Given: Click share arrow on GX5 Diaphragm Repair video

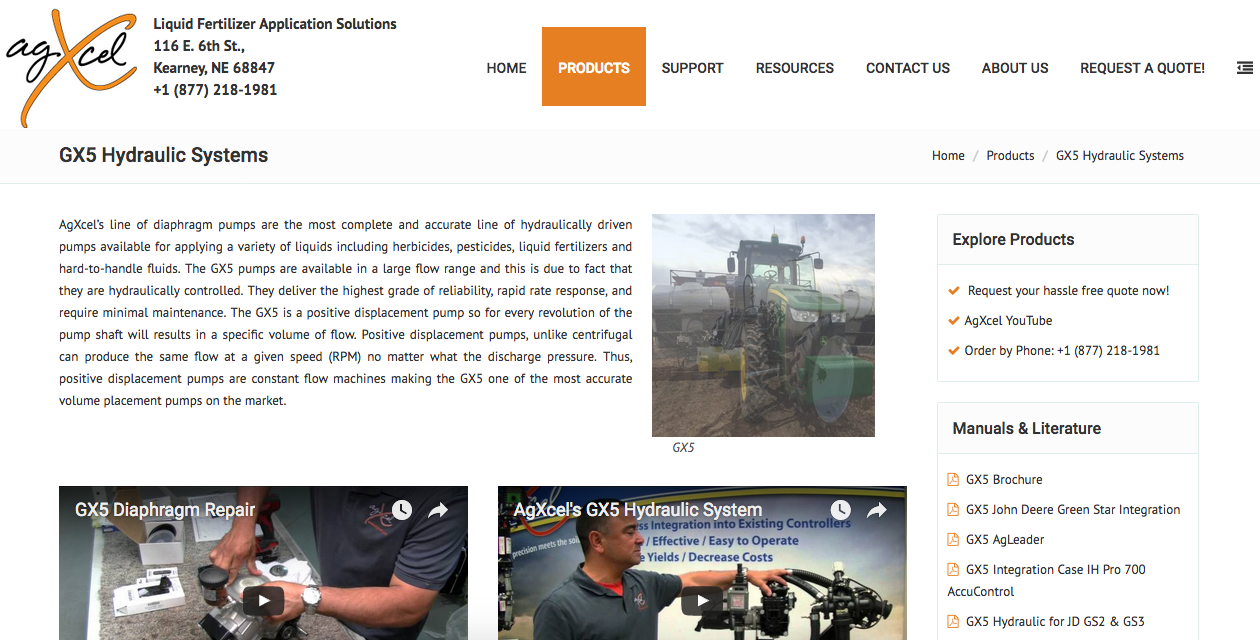Looking at the screenshot, I should coord(438,510).
